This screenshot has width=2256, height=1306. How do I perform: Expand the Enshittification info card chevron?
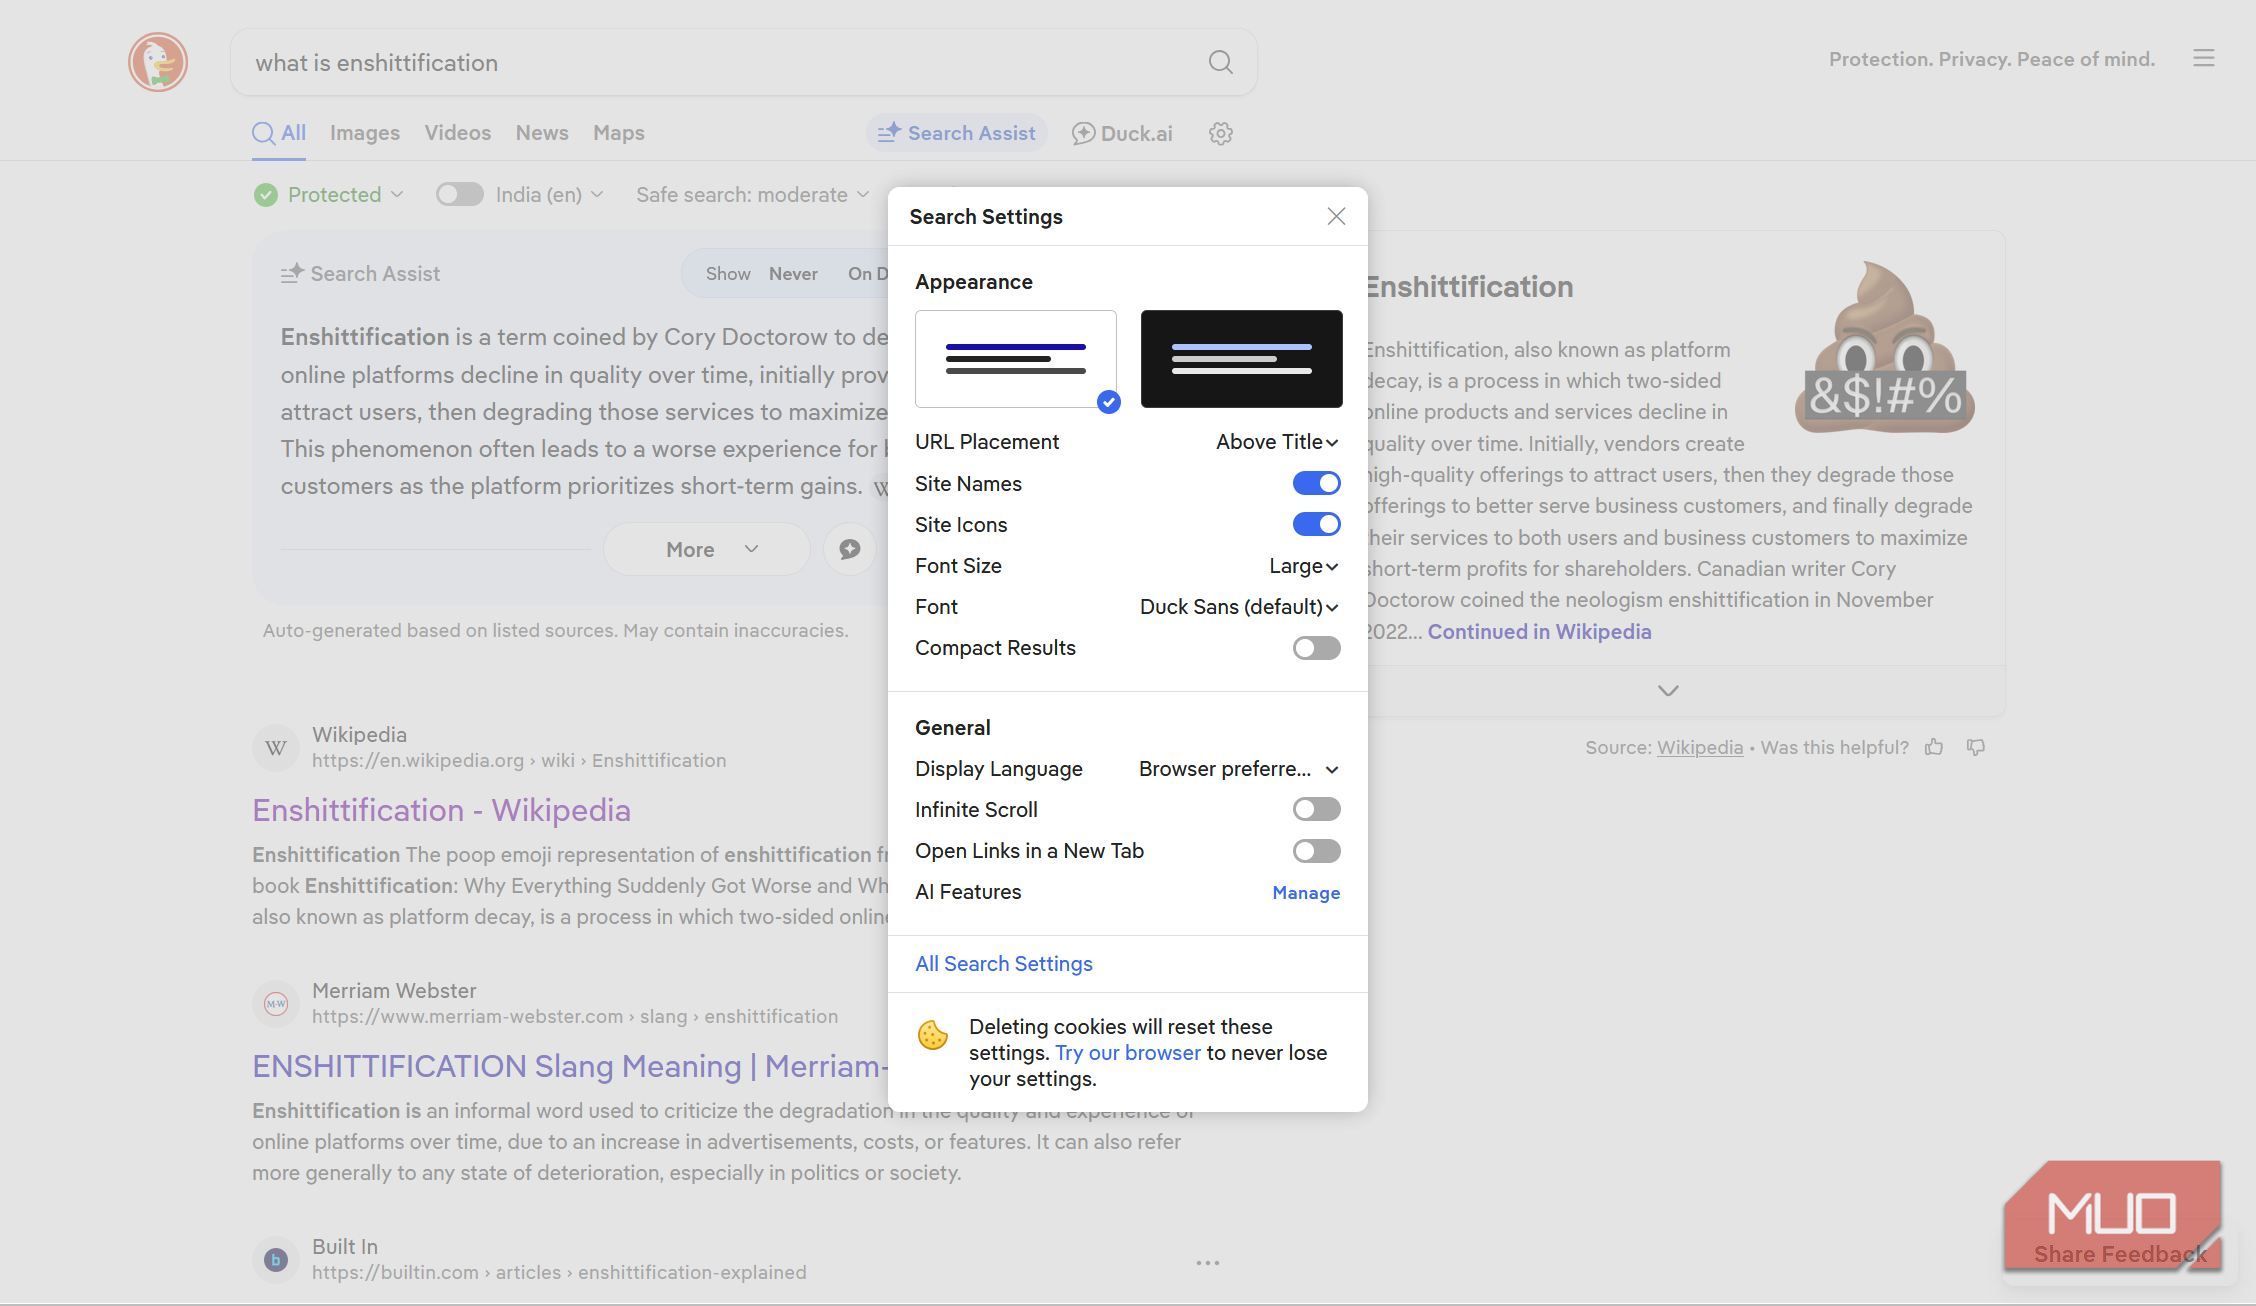pos(1668,691)
